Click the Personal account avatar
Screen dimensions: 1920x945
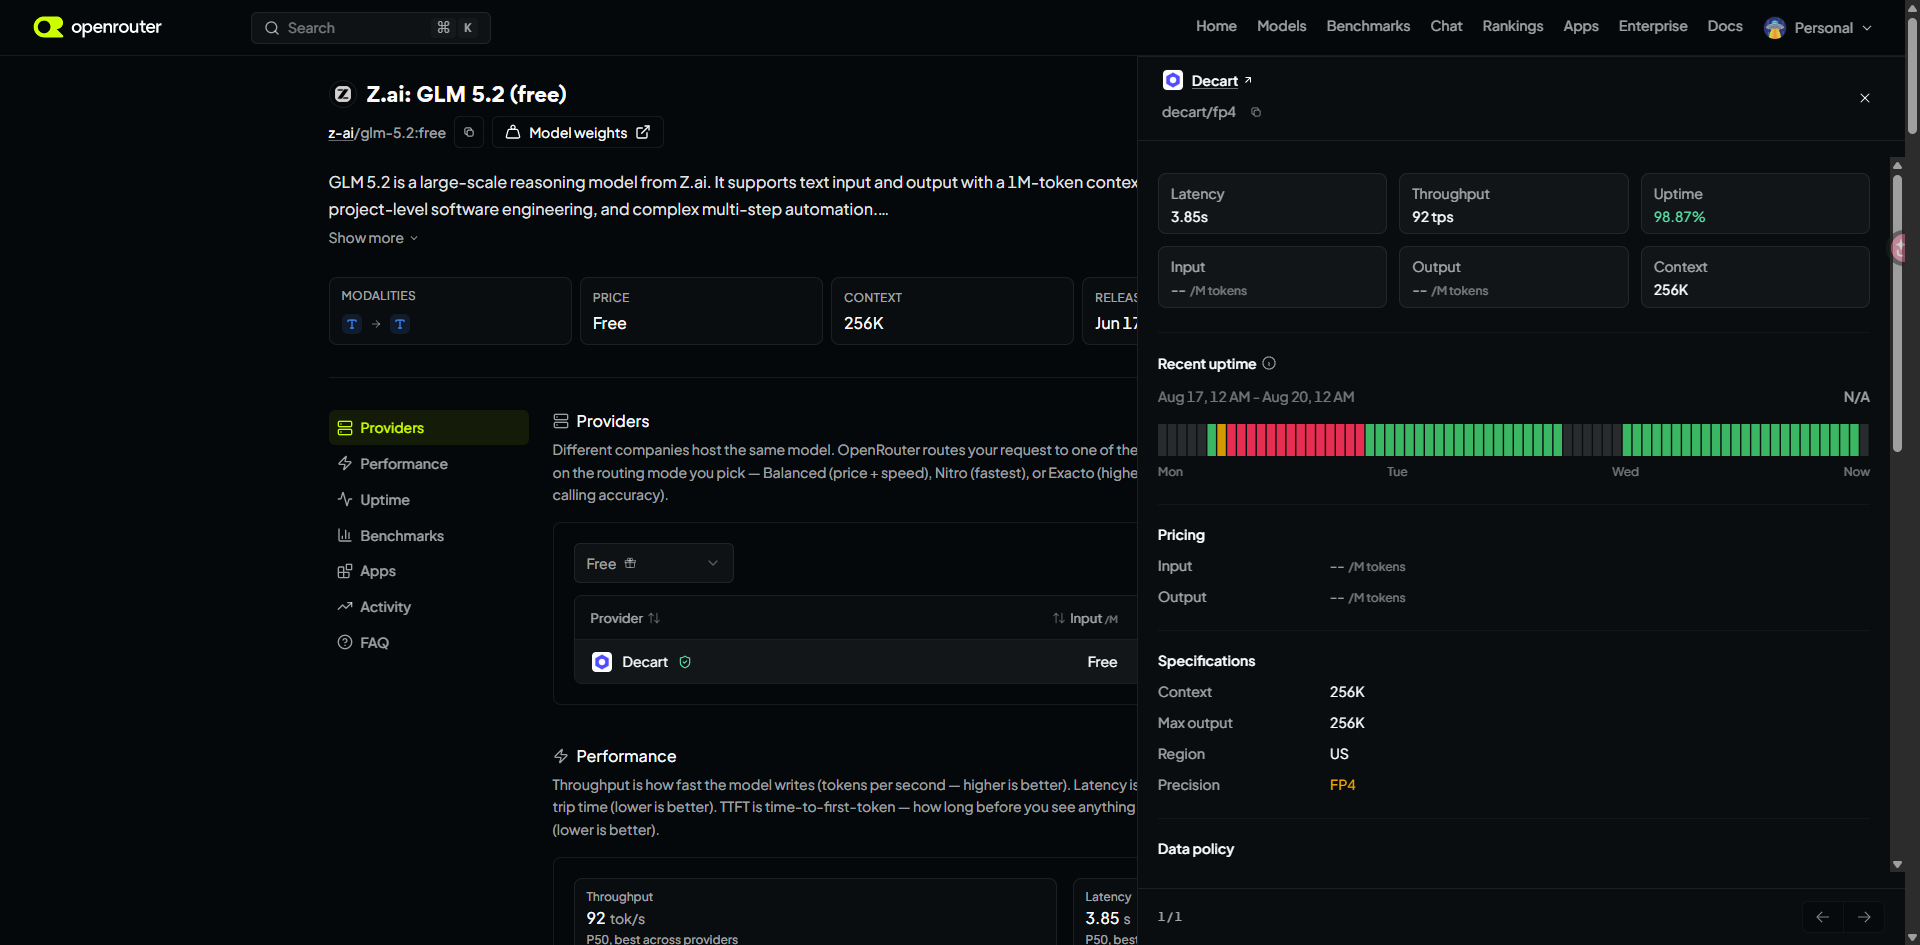point(1775,28)
